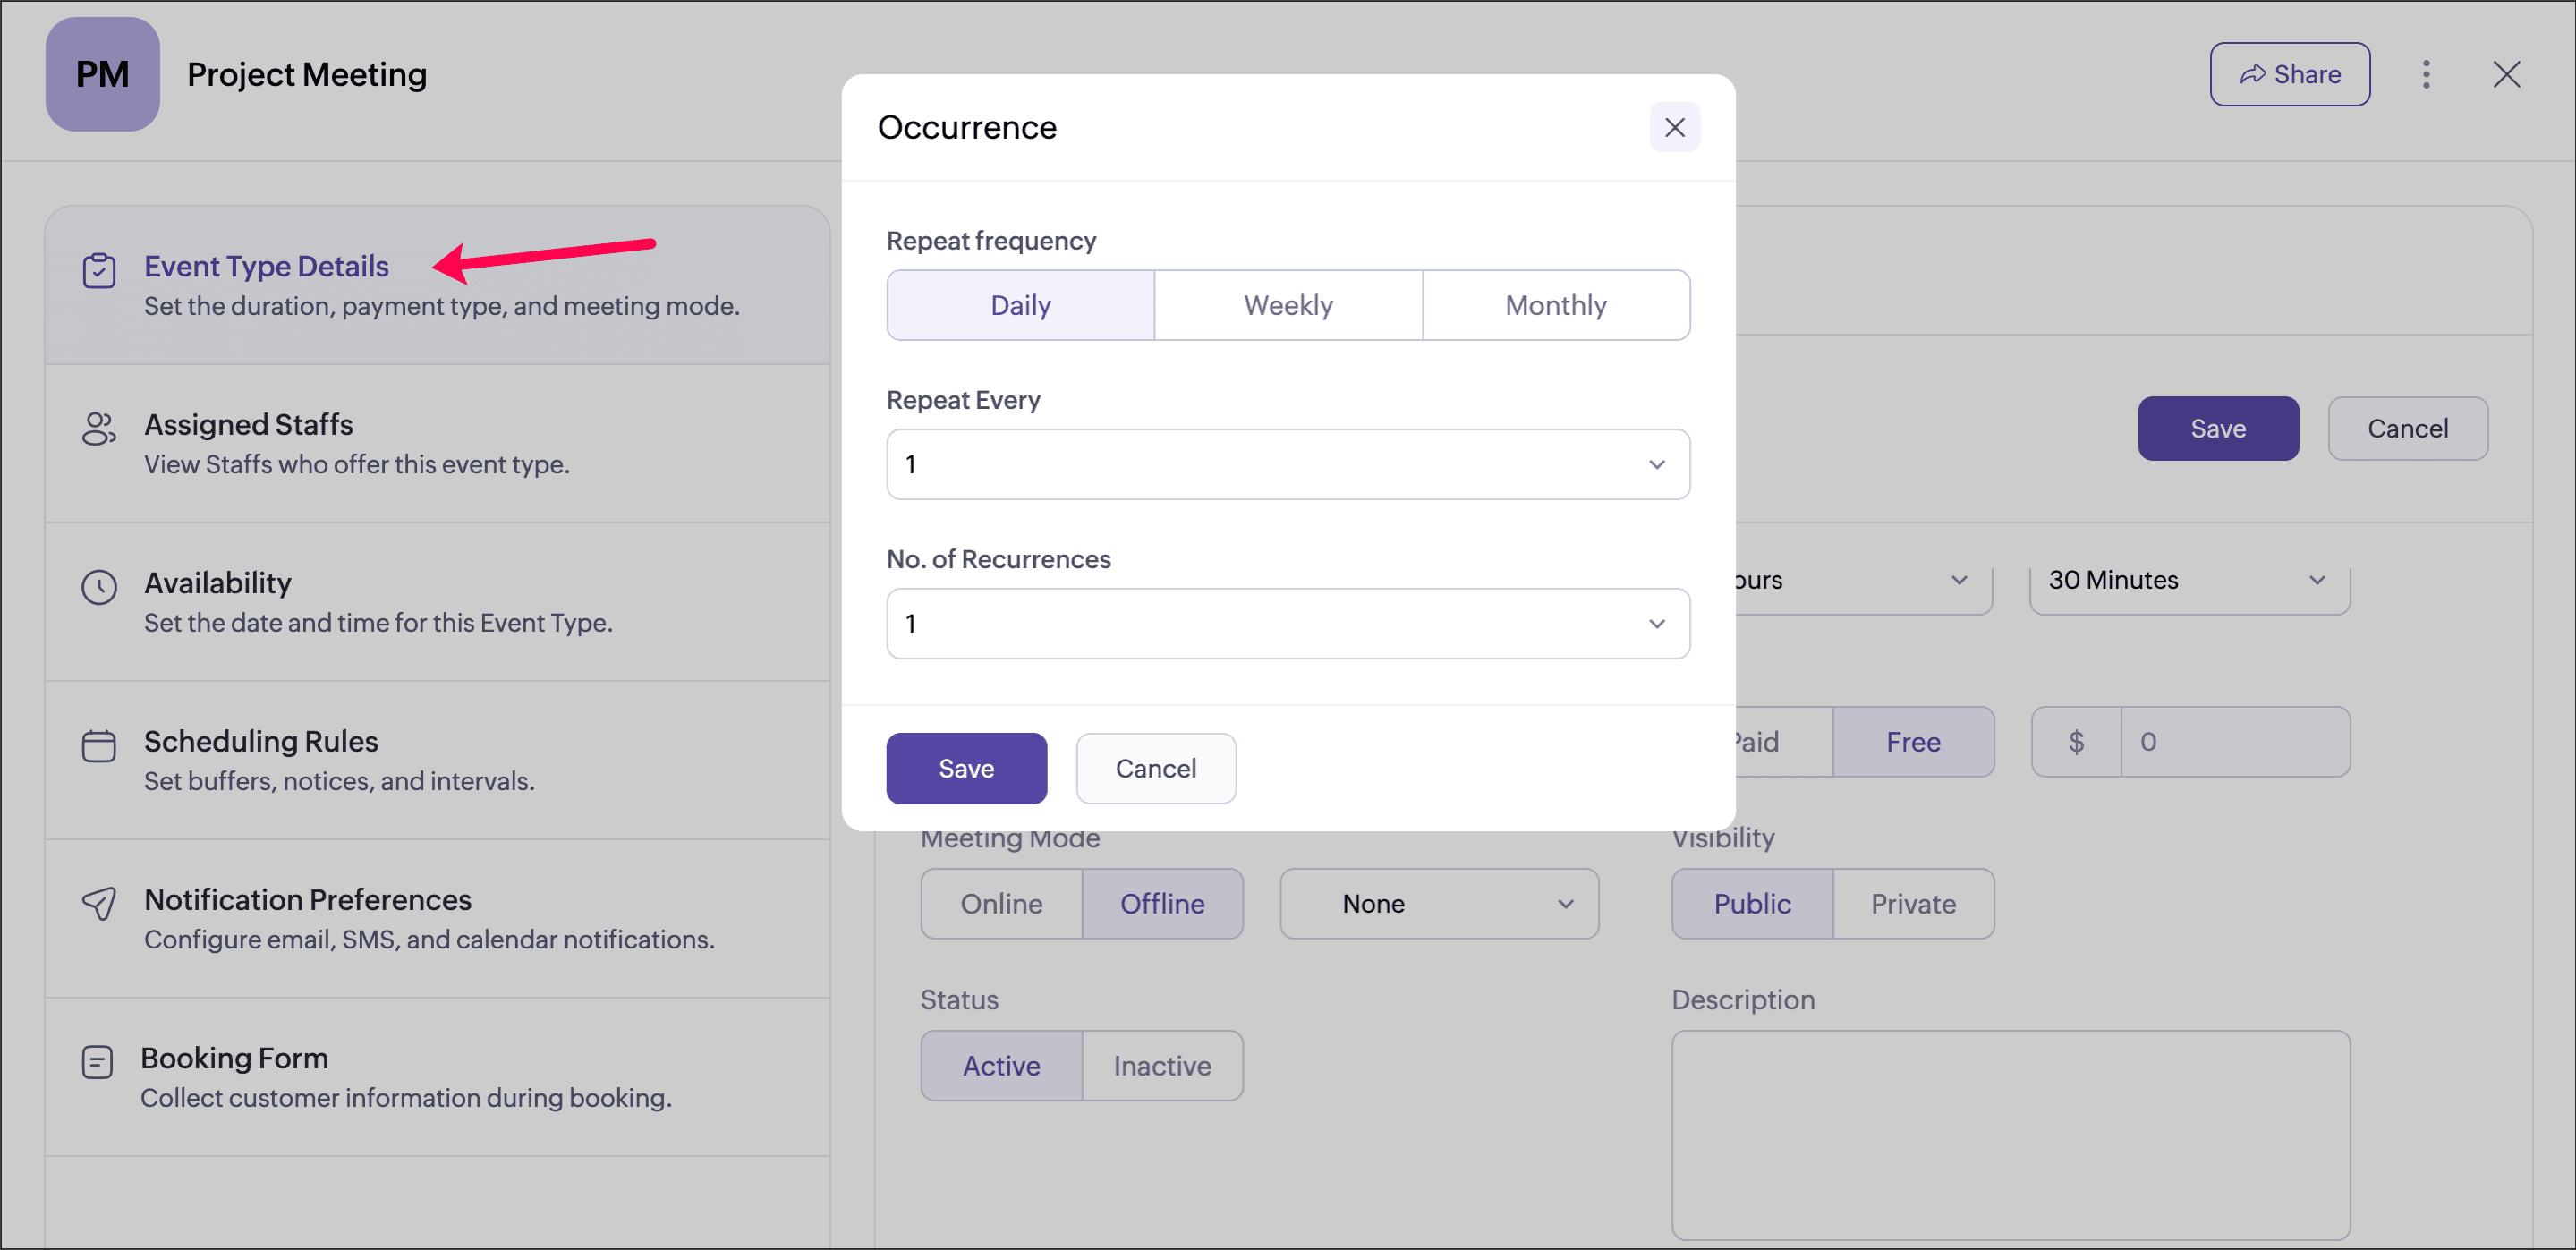
Task: Expand the Repeat Every dropdown
Action: 1287,465
